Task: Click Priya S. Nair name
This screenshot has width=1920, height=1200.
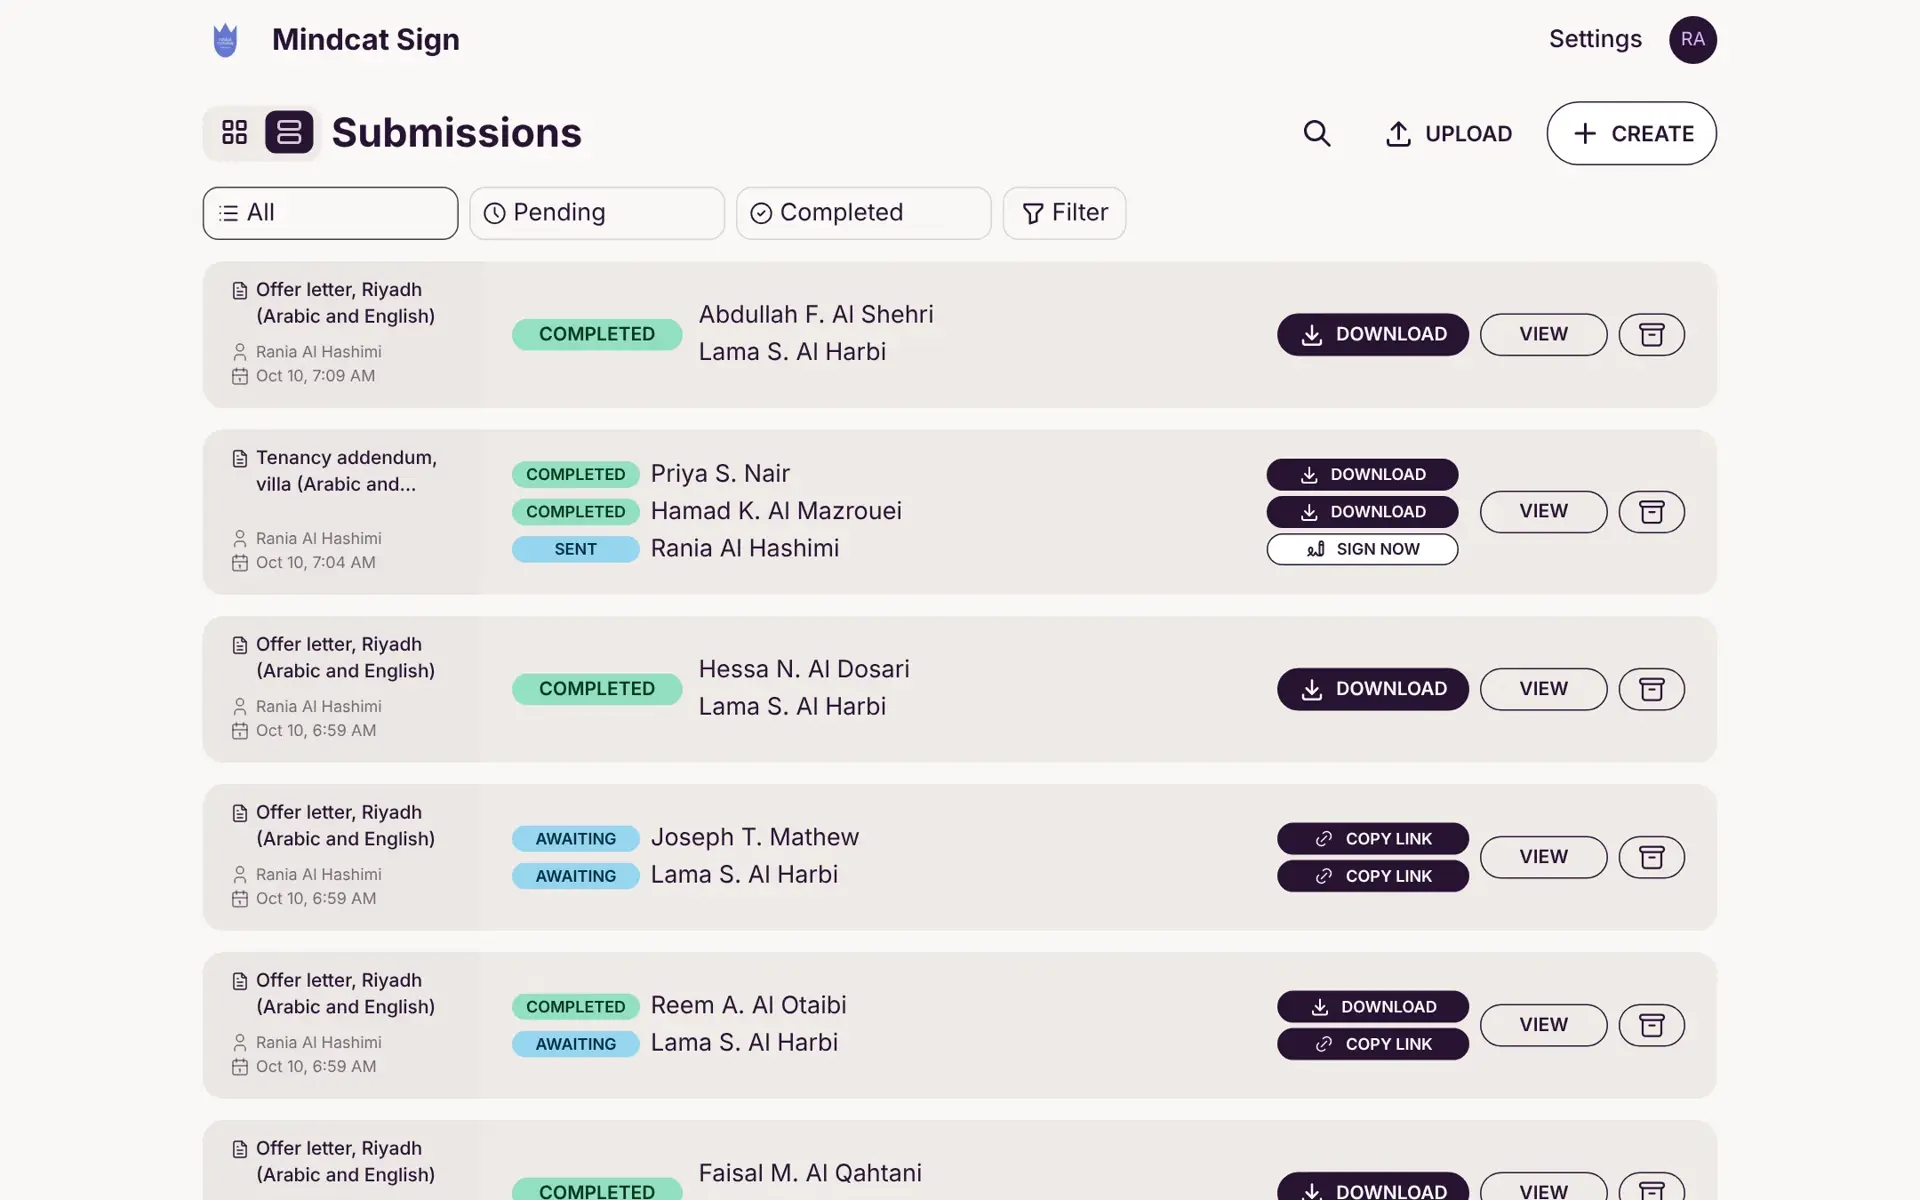Action: 720,473
